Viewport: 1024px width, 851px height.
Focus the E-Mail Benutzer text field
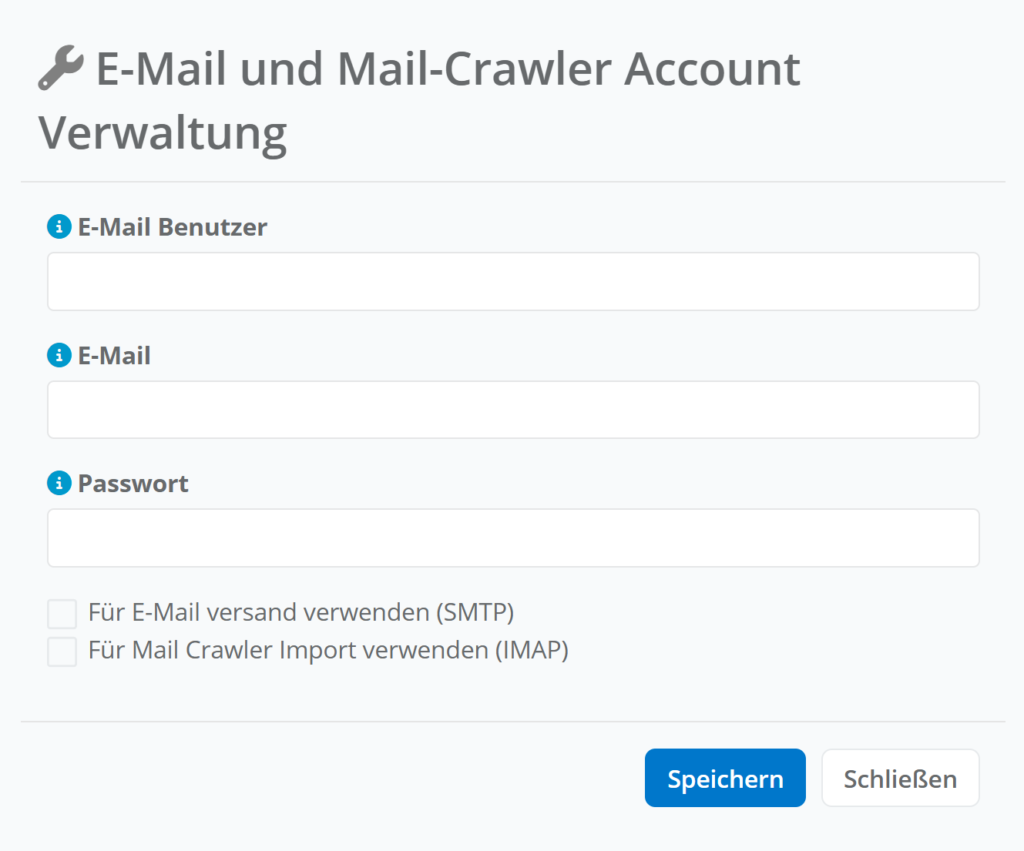(513, 281)
